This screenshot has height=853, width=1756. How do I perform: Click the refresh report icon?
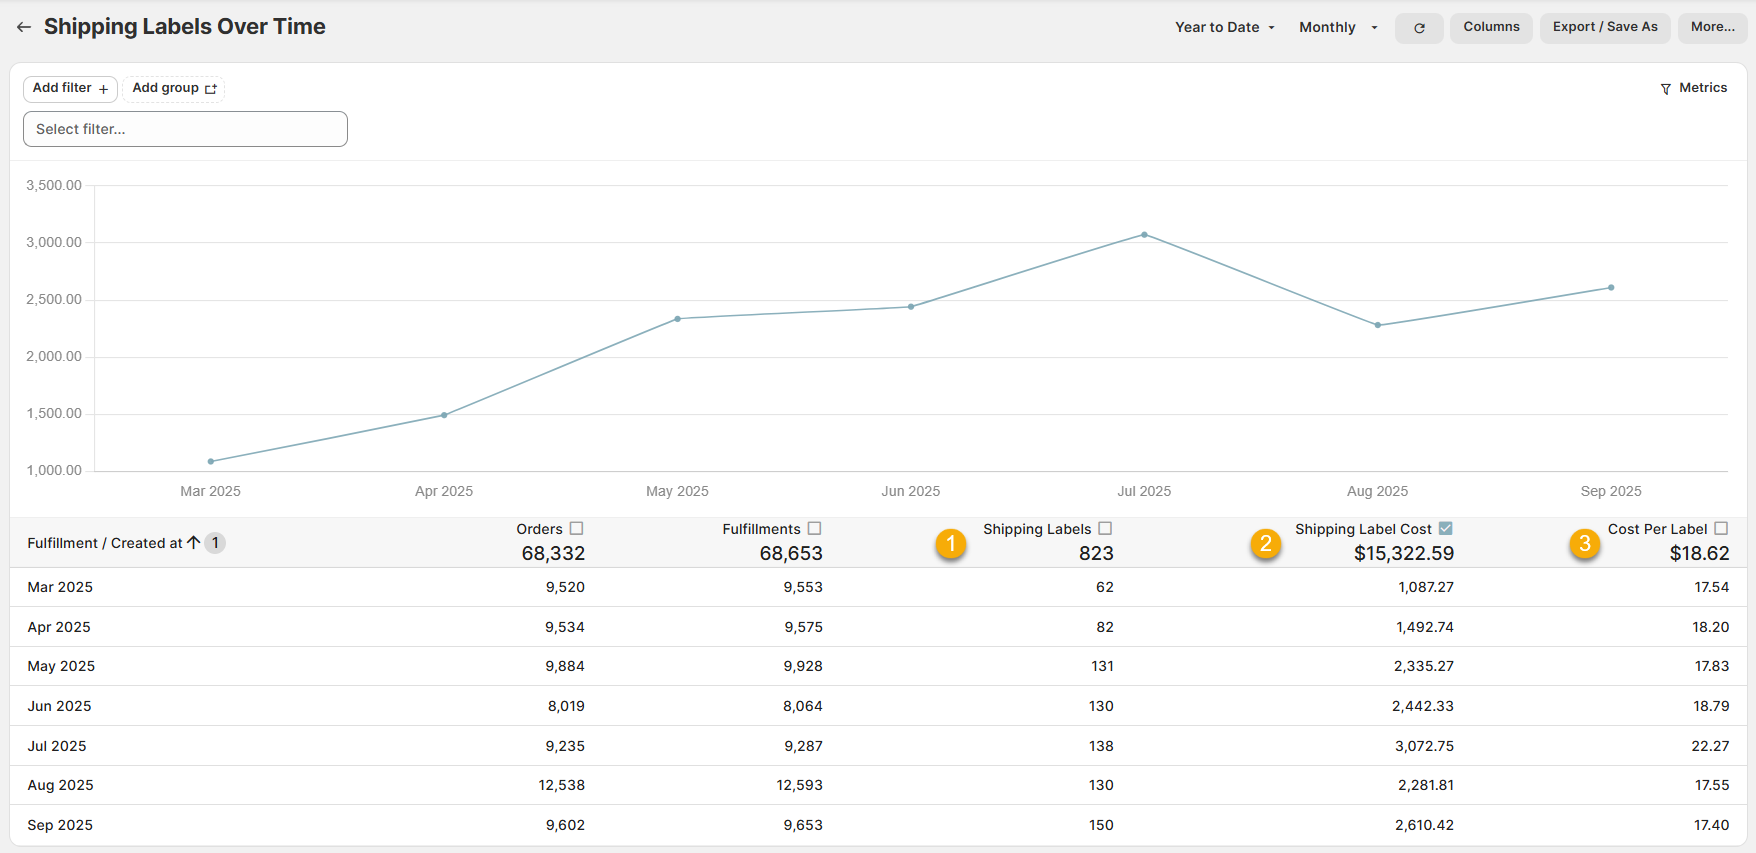1418,28
